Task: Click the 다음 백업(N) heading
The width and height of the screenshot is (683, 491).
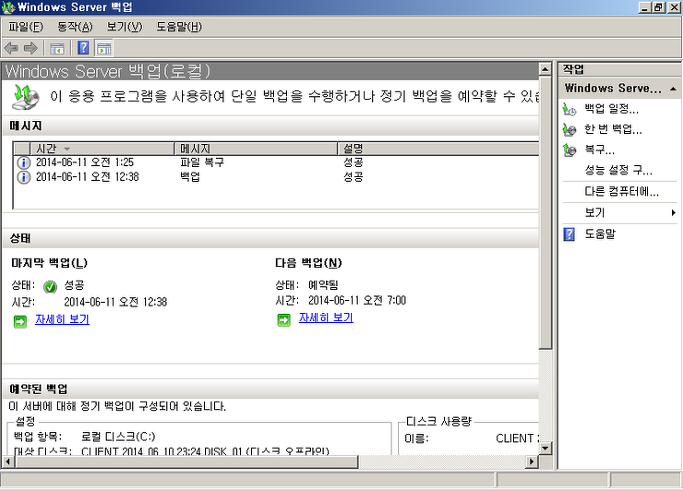Action: coord(308,263)
